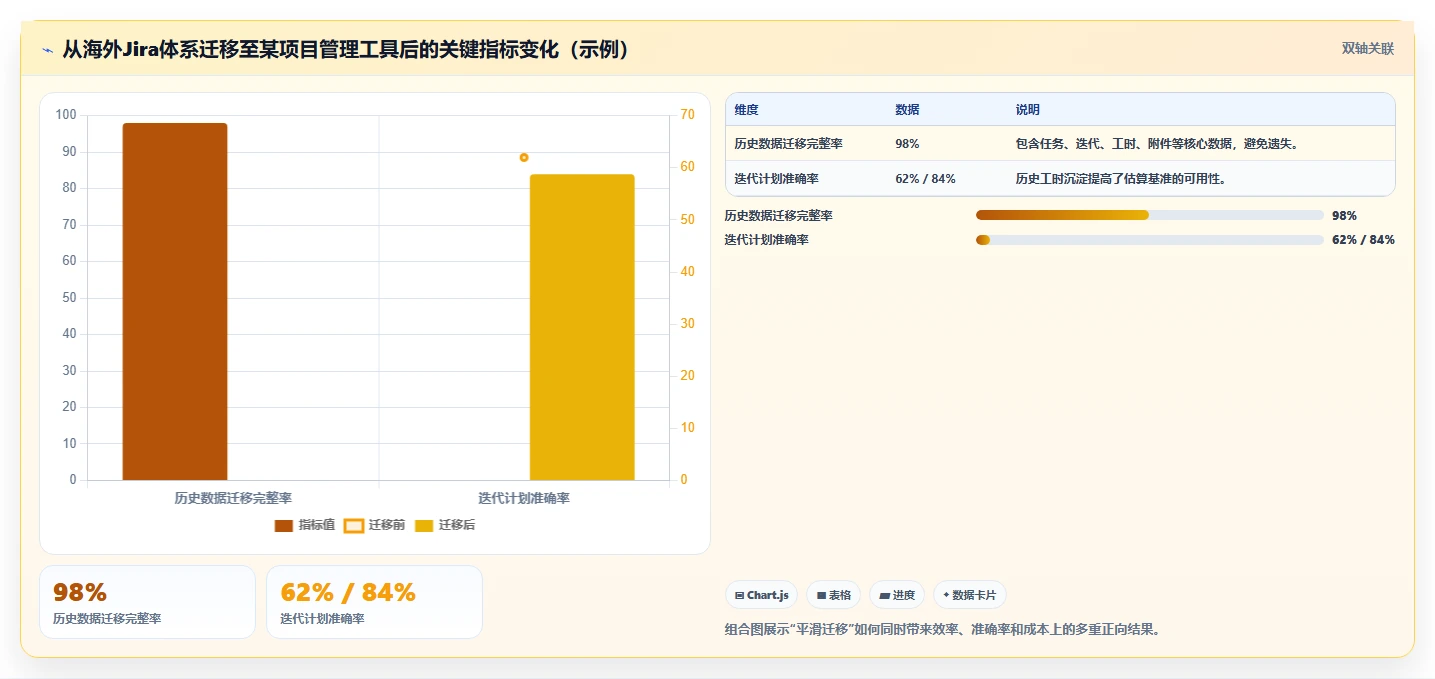
Task: Click the 迁移前 data point circle
Action: 524,157
